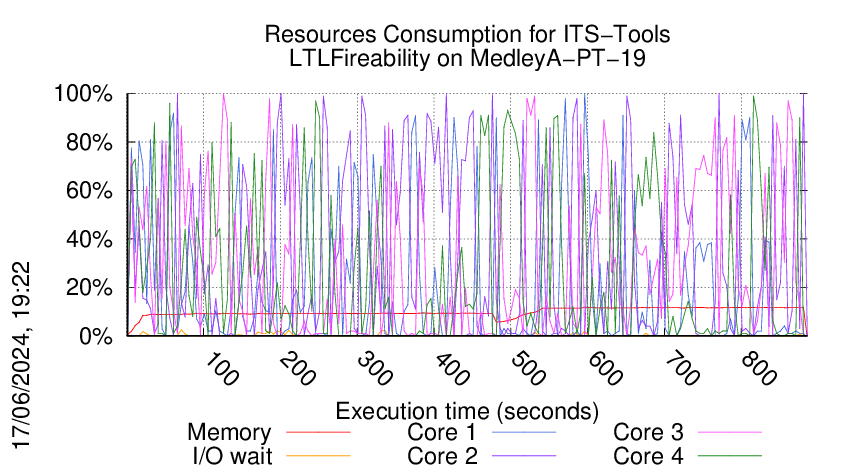Click the 600 x-axis tick label
This screenshot has width=850, height=475.
(605, 369)
